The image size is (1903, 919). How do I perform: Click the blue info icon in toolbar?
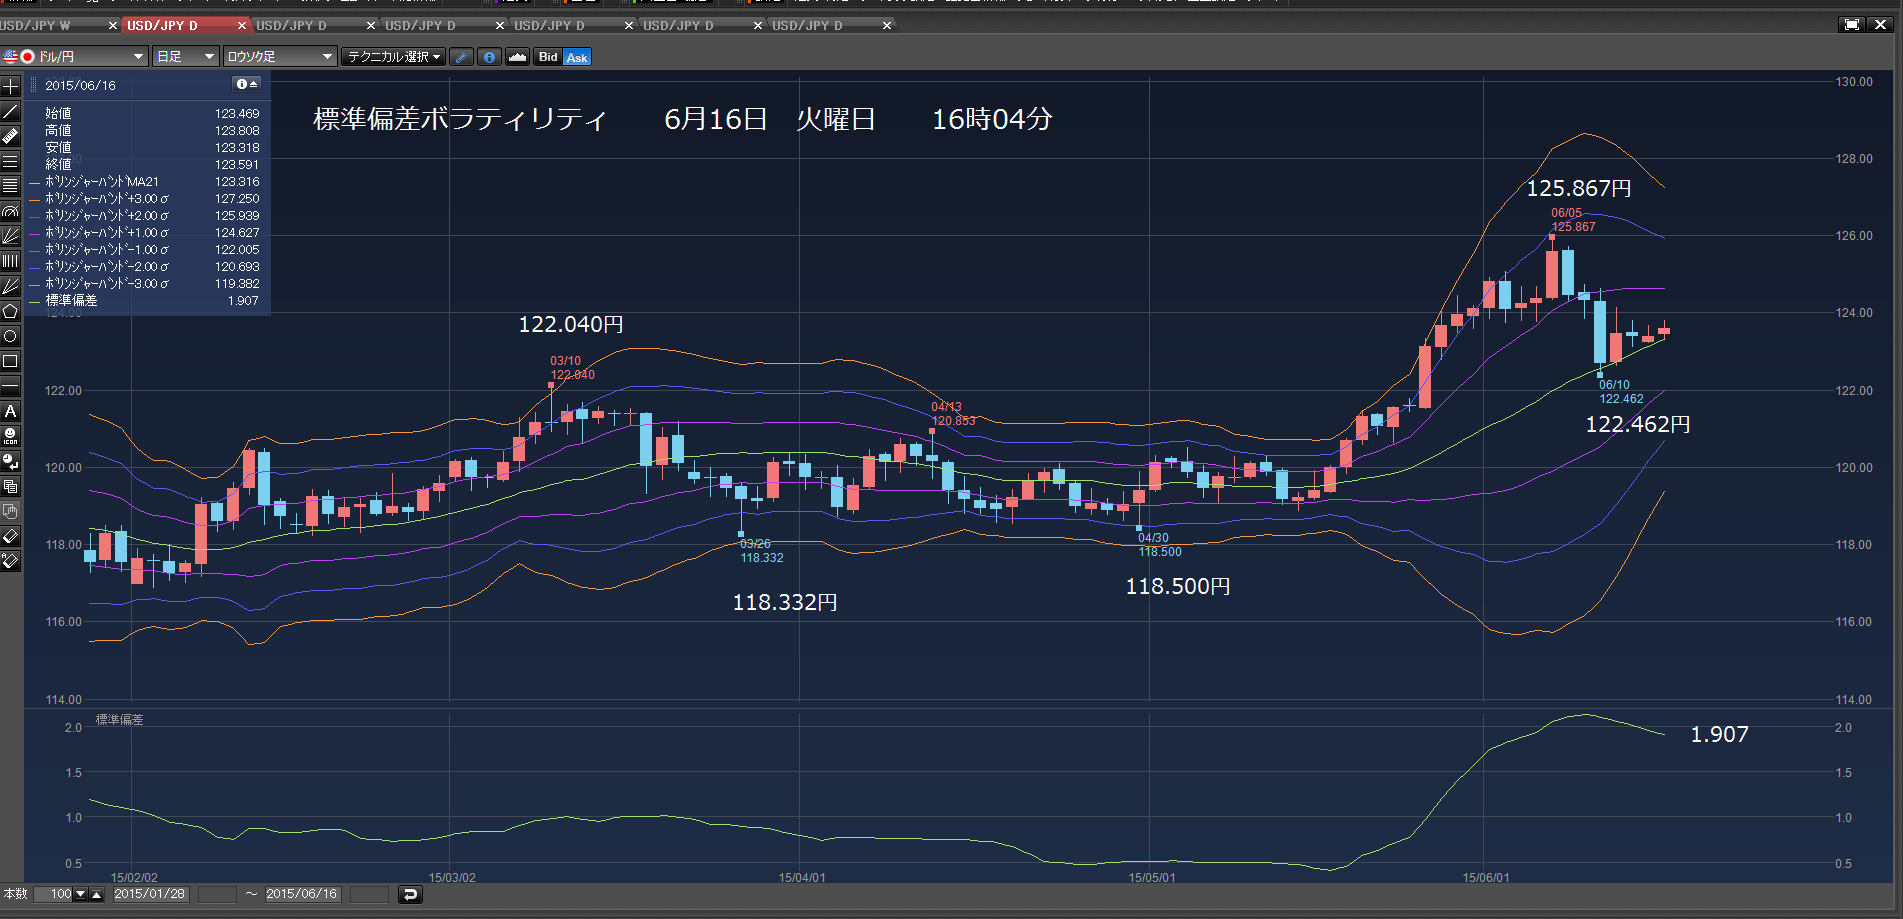pos(489,57)
